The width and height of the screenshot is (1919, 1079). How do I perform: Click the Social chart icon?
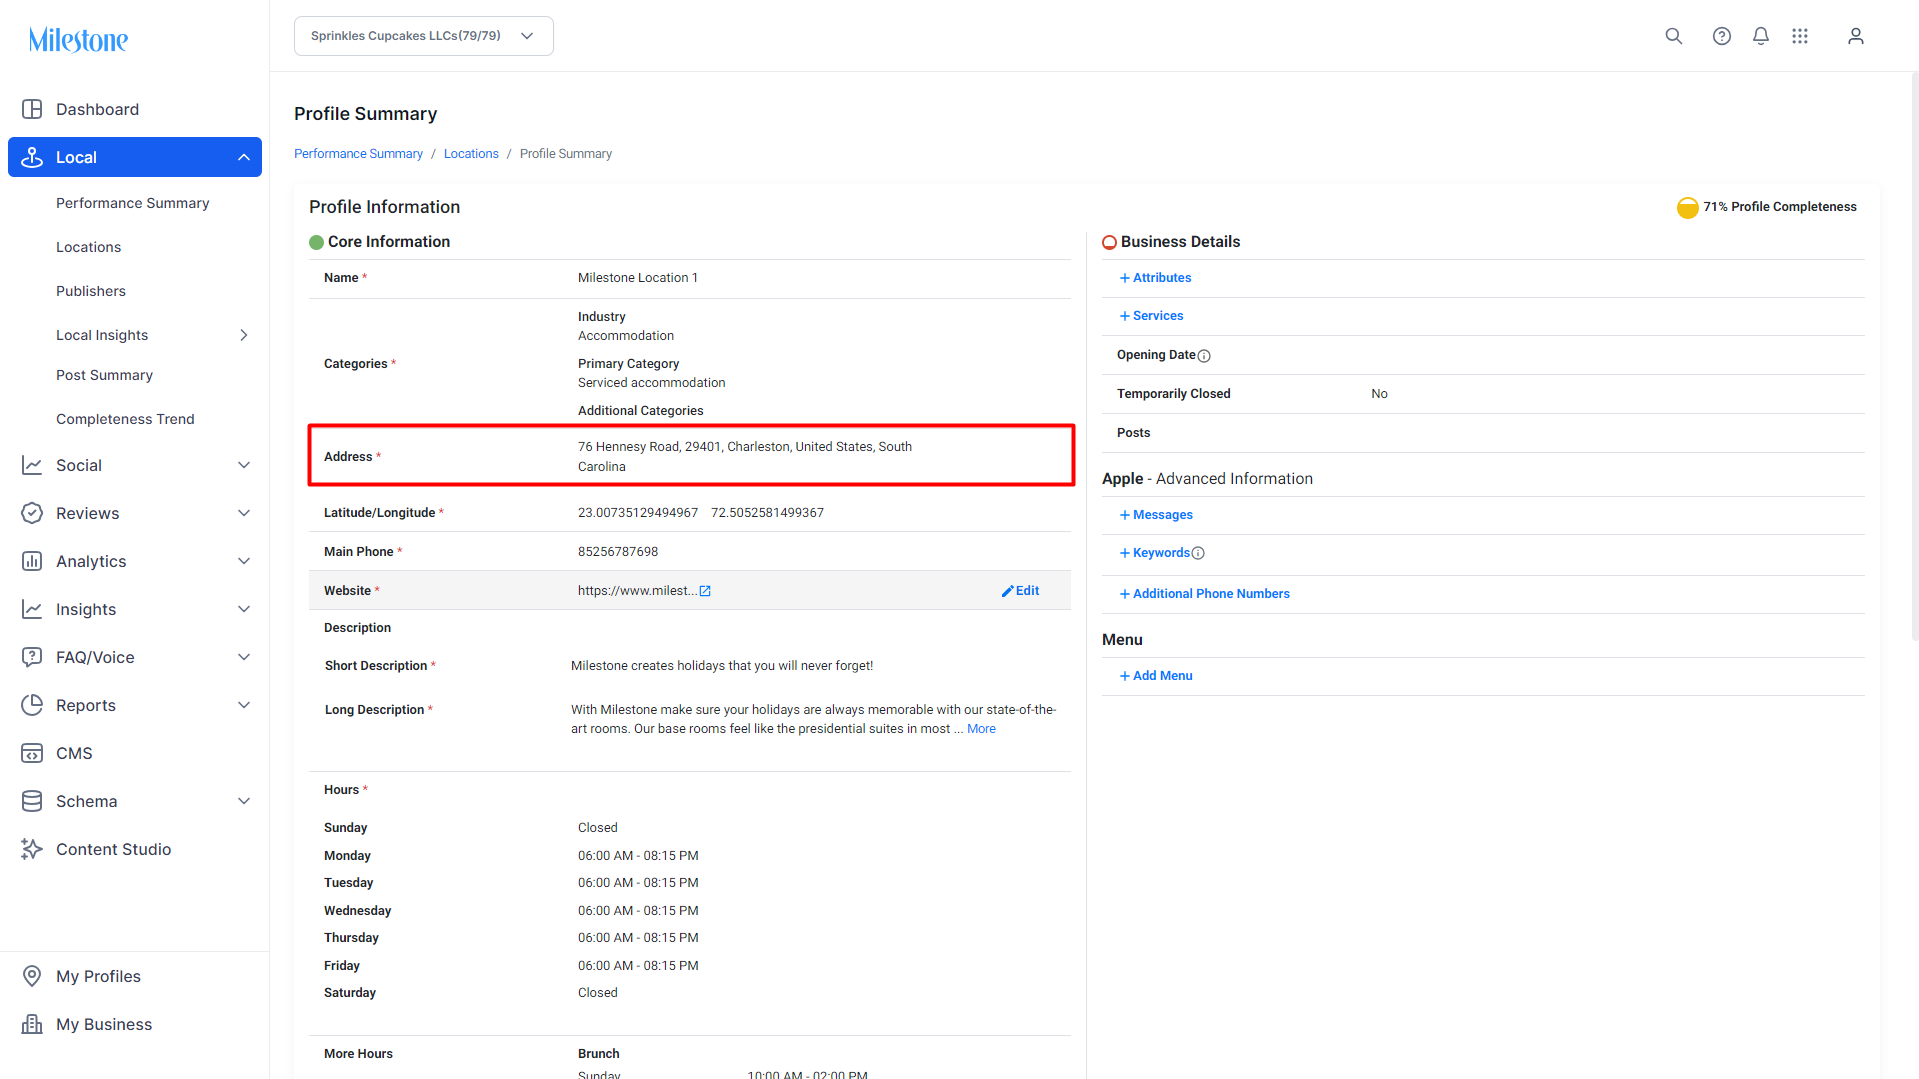click(x=32, y=465)
